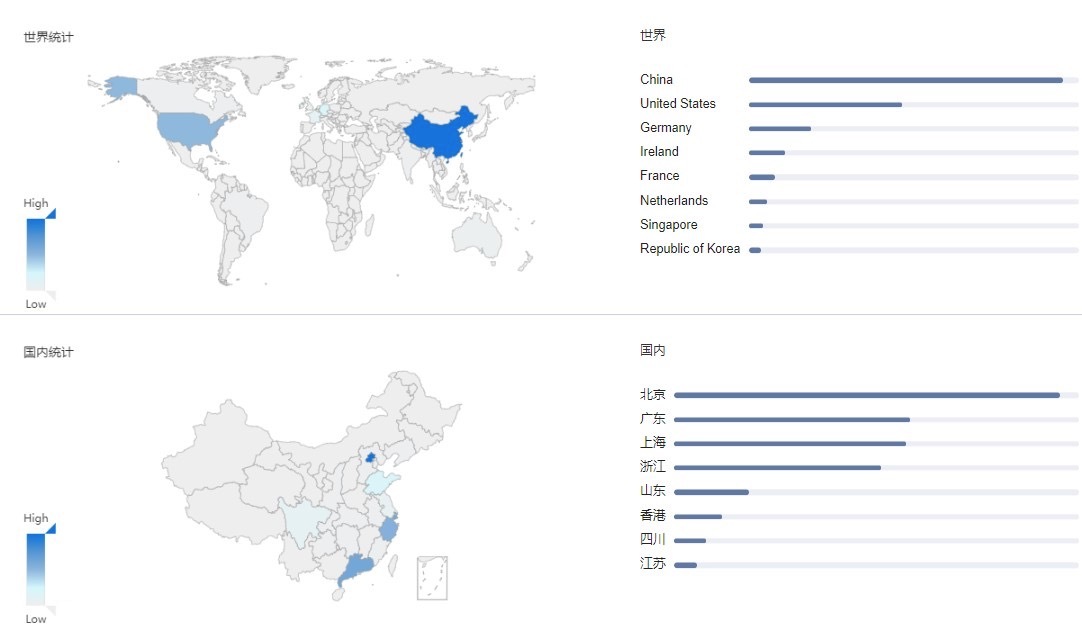Click the domestic map High legend handle
This screenshot has width=1082, height=625.
[50, 528]
